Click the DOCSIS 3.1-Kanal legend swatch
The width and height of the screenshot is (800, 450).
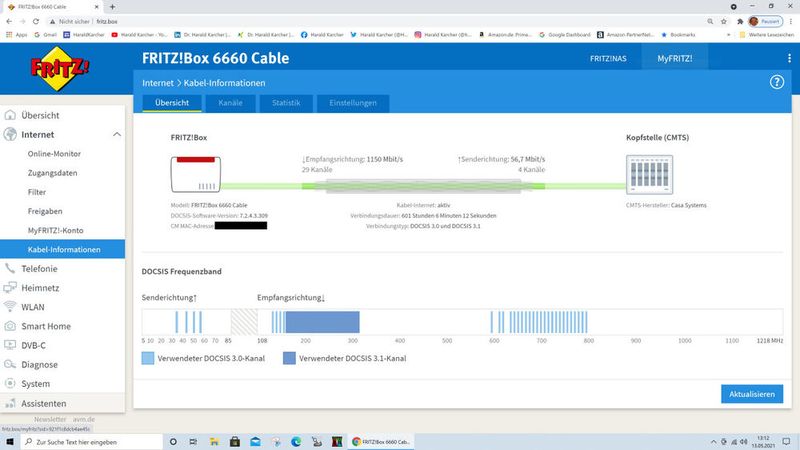(x=289, y=358)
